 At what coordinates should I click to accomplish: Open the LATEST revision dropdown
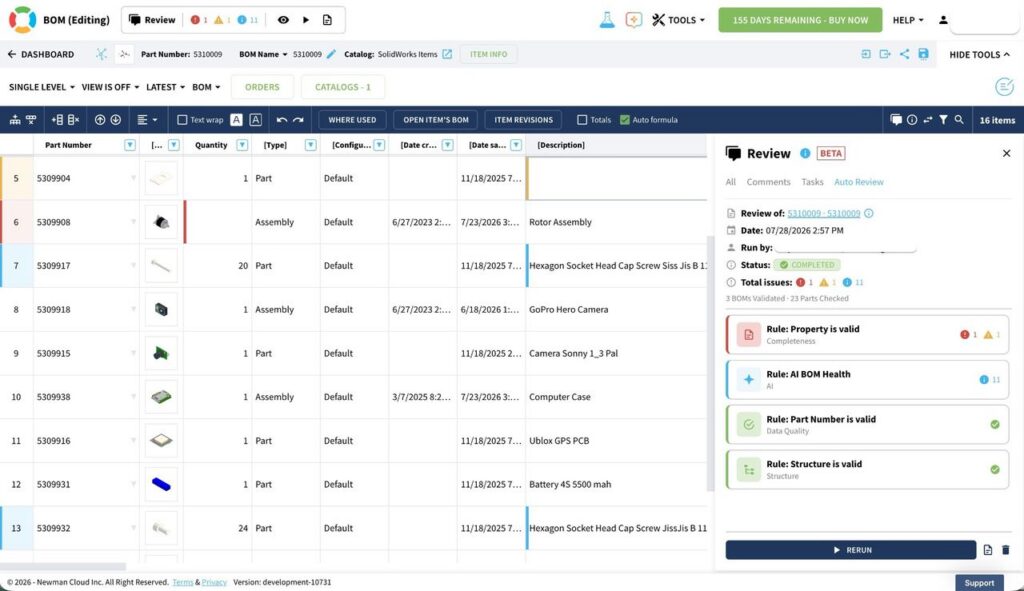click(165, 87)
